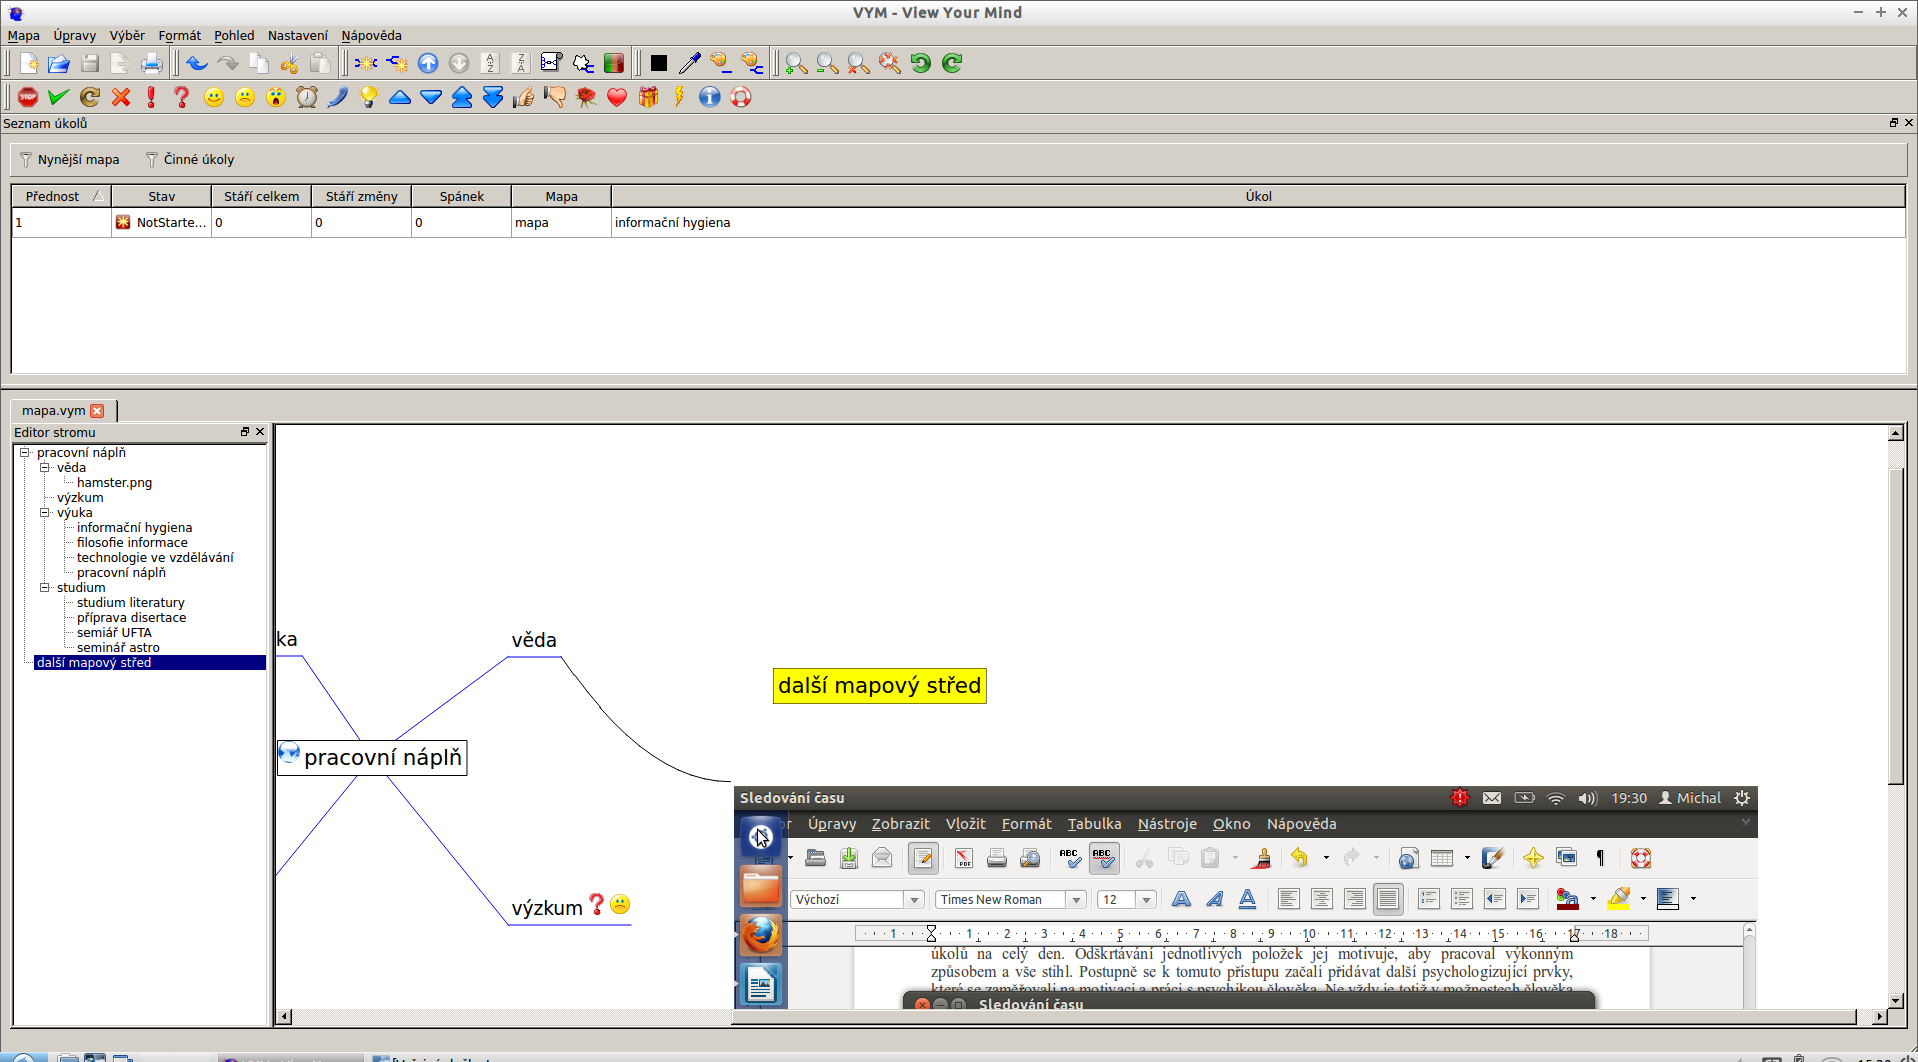Click the stop sign flag icon
This screenshot has width=1918, height=1062.
tap(28, 97)
